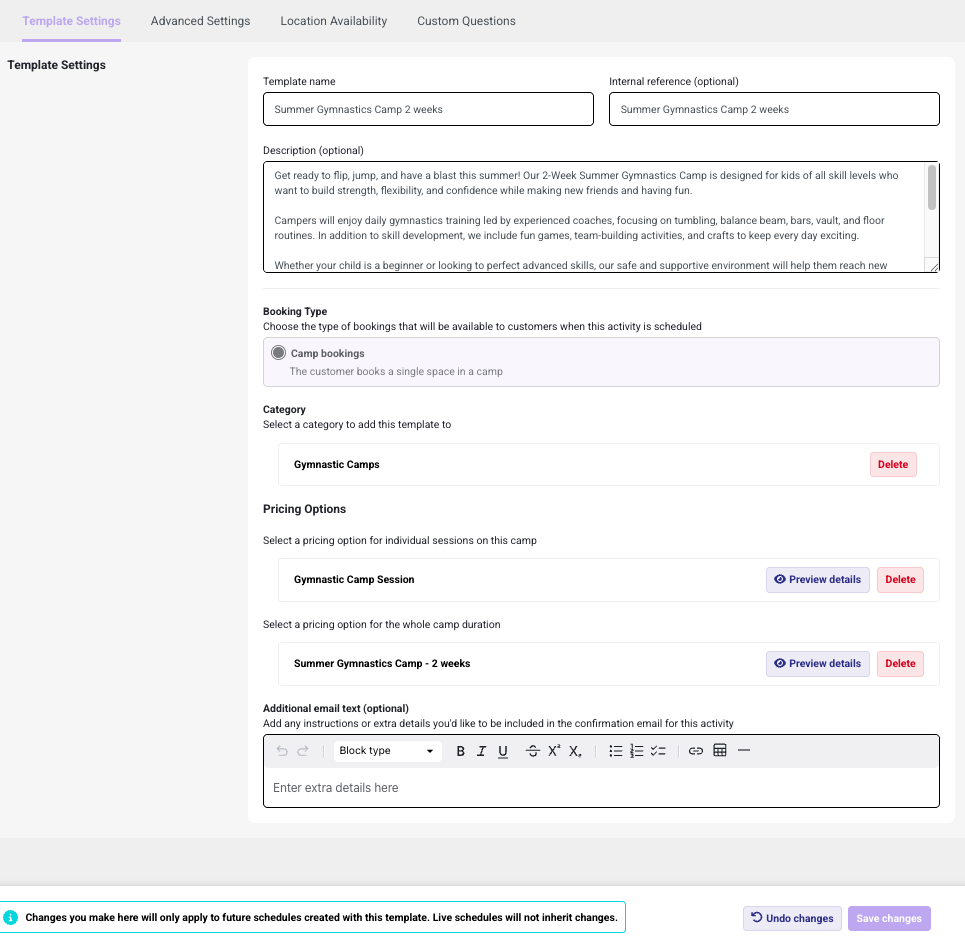
Task: Open the Block type dropdown
Action: point(387,751)
